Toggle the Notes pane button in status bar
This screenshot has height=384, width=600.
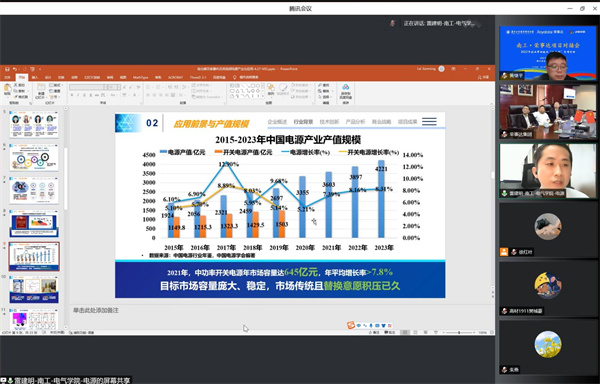pyautogui.click(x=374, y=333)
